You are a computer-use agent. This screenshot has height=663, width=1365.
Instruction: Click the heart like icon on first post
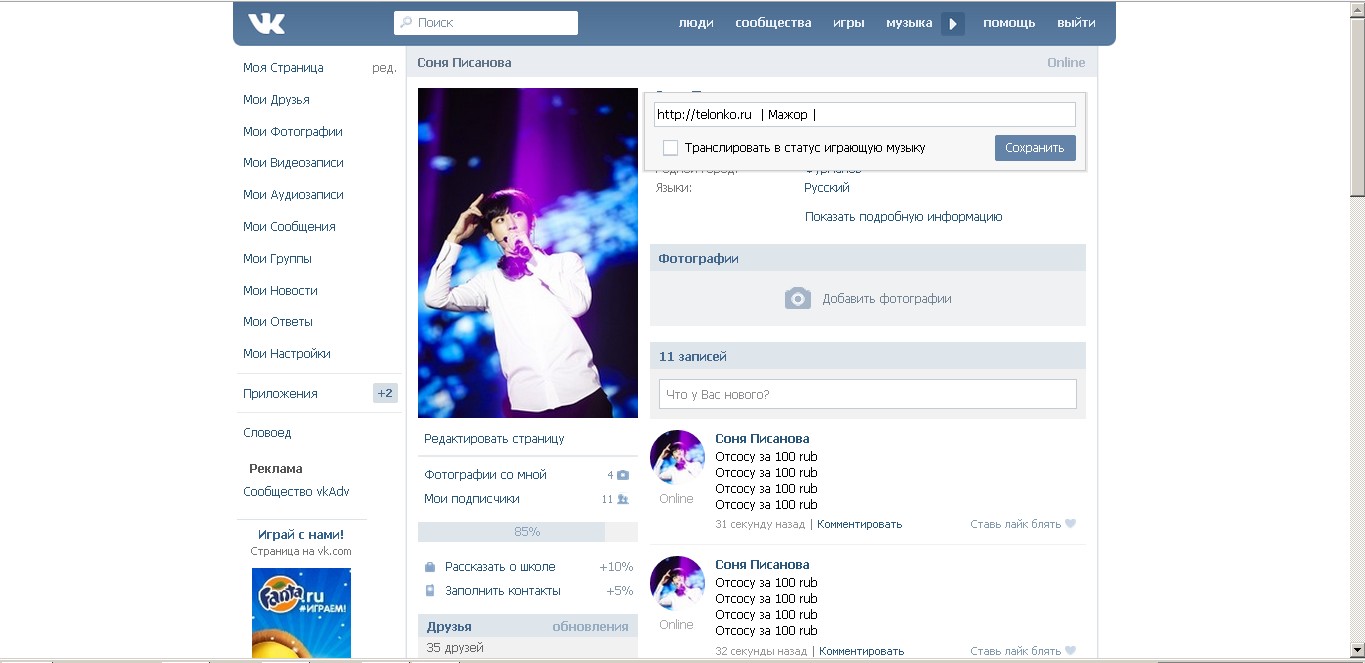point(1070,524)
